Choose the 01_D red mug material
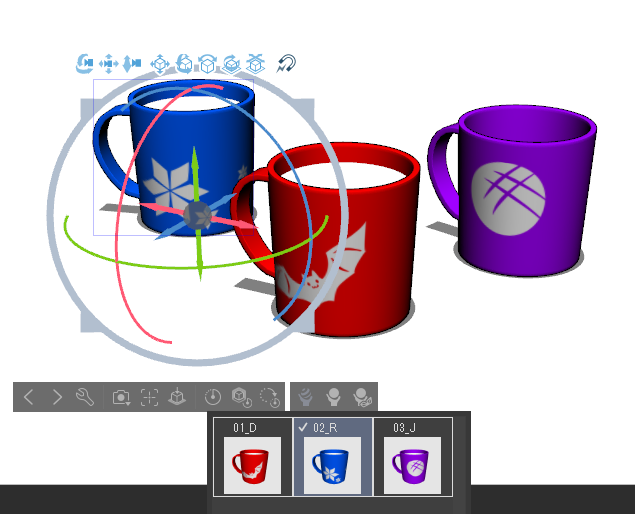Viewport: 635px width, 514px height. click(x=252, y=463)
